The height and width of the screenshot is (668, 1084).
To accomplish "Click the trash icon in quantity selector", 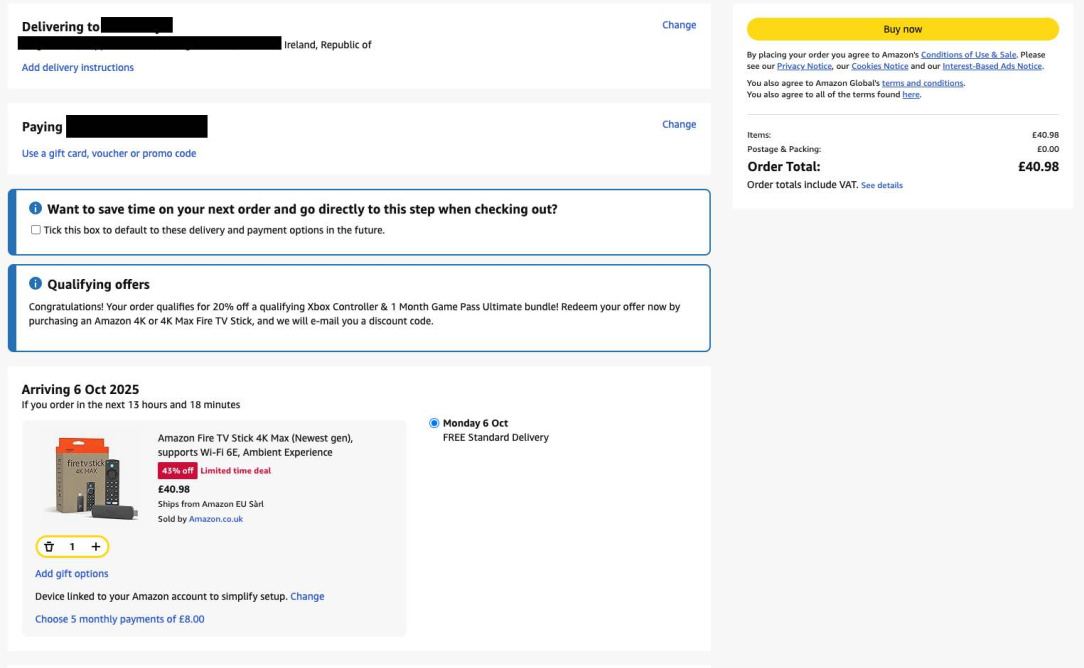I will [49, 546].
